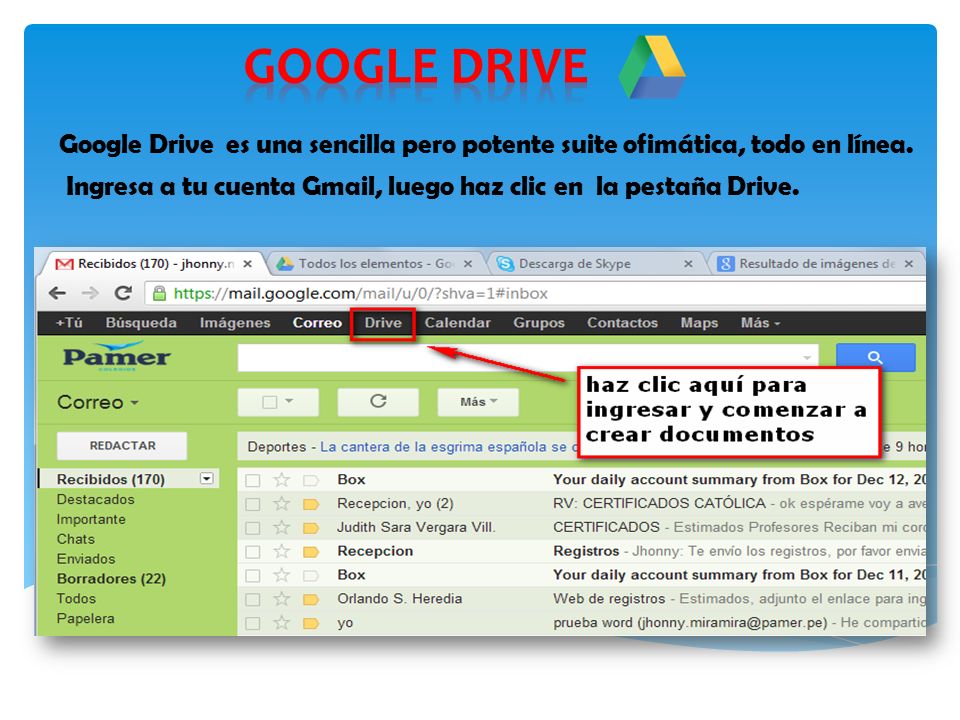Screen dimensions: 960x720
Task: Open the Importante folder
Action: [x=91, y=519]
